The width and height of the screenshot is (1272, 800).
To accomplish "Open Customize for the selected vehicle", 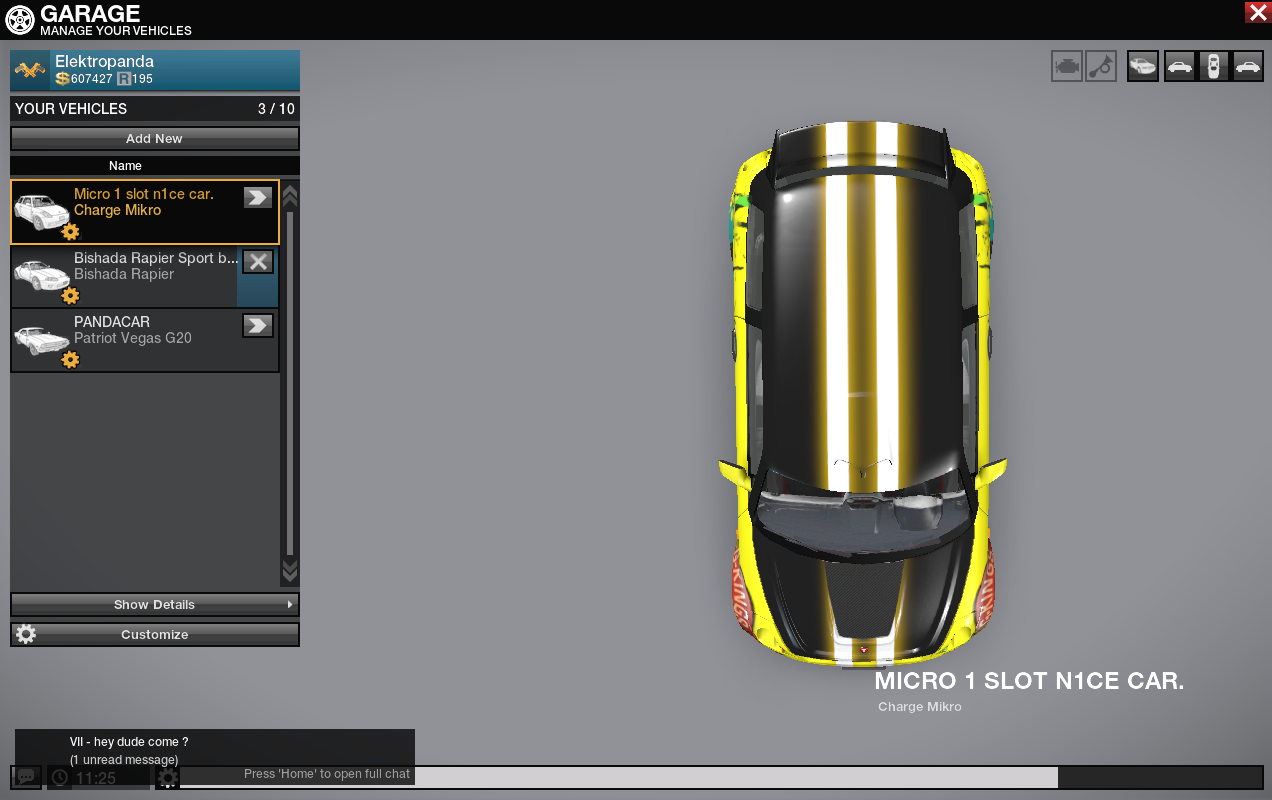I will click(155, 635).
